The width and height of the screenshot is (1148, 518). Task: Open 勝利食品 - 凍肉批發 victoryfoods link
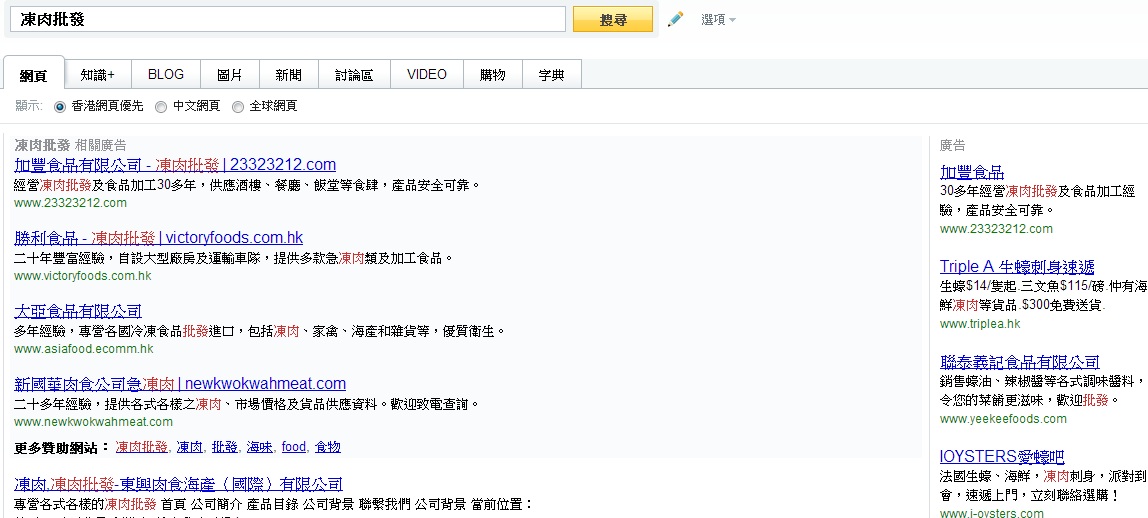point(158,238)
